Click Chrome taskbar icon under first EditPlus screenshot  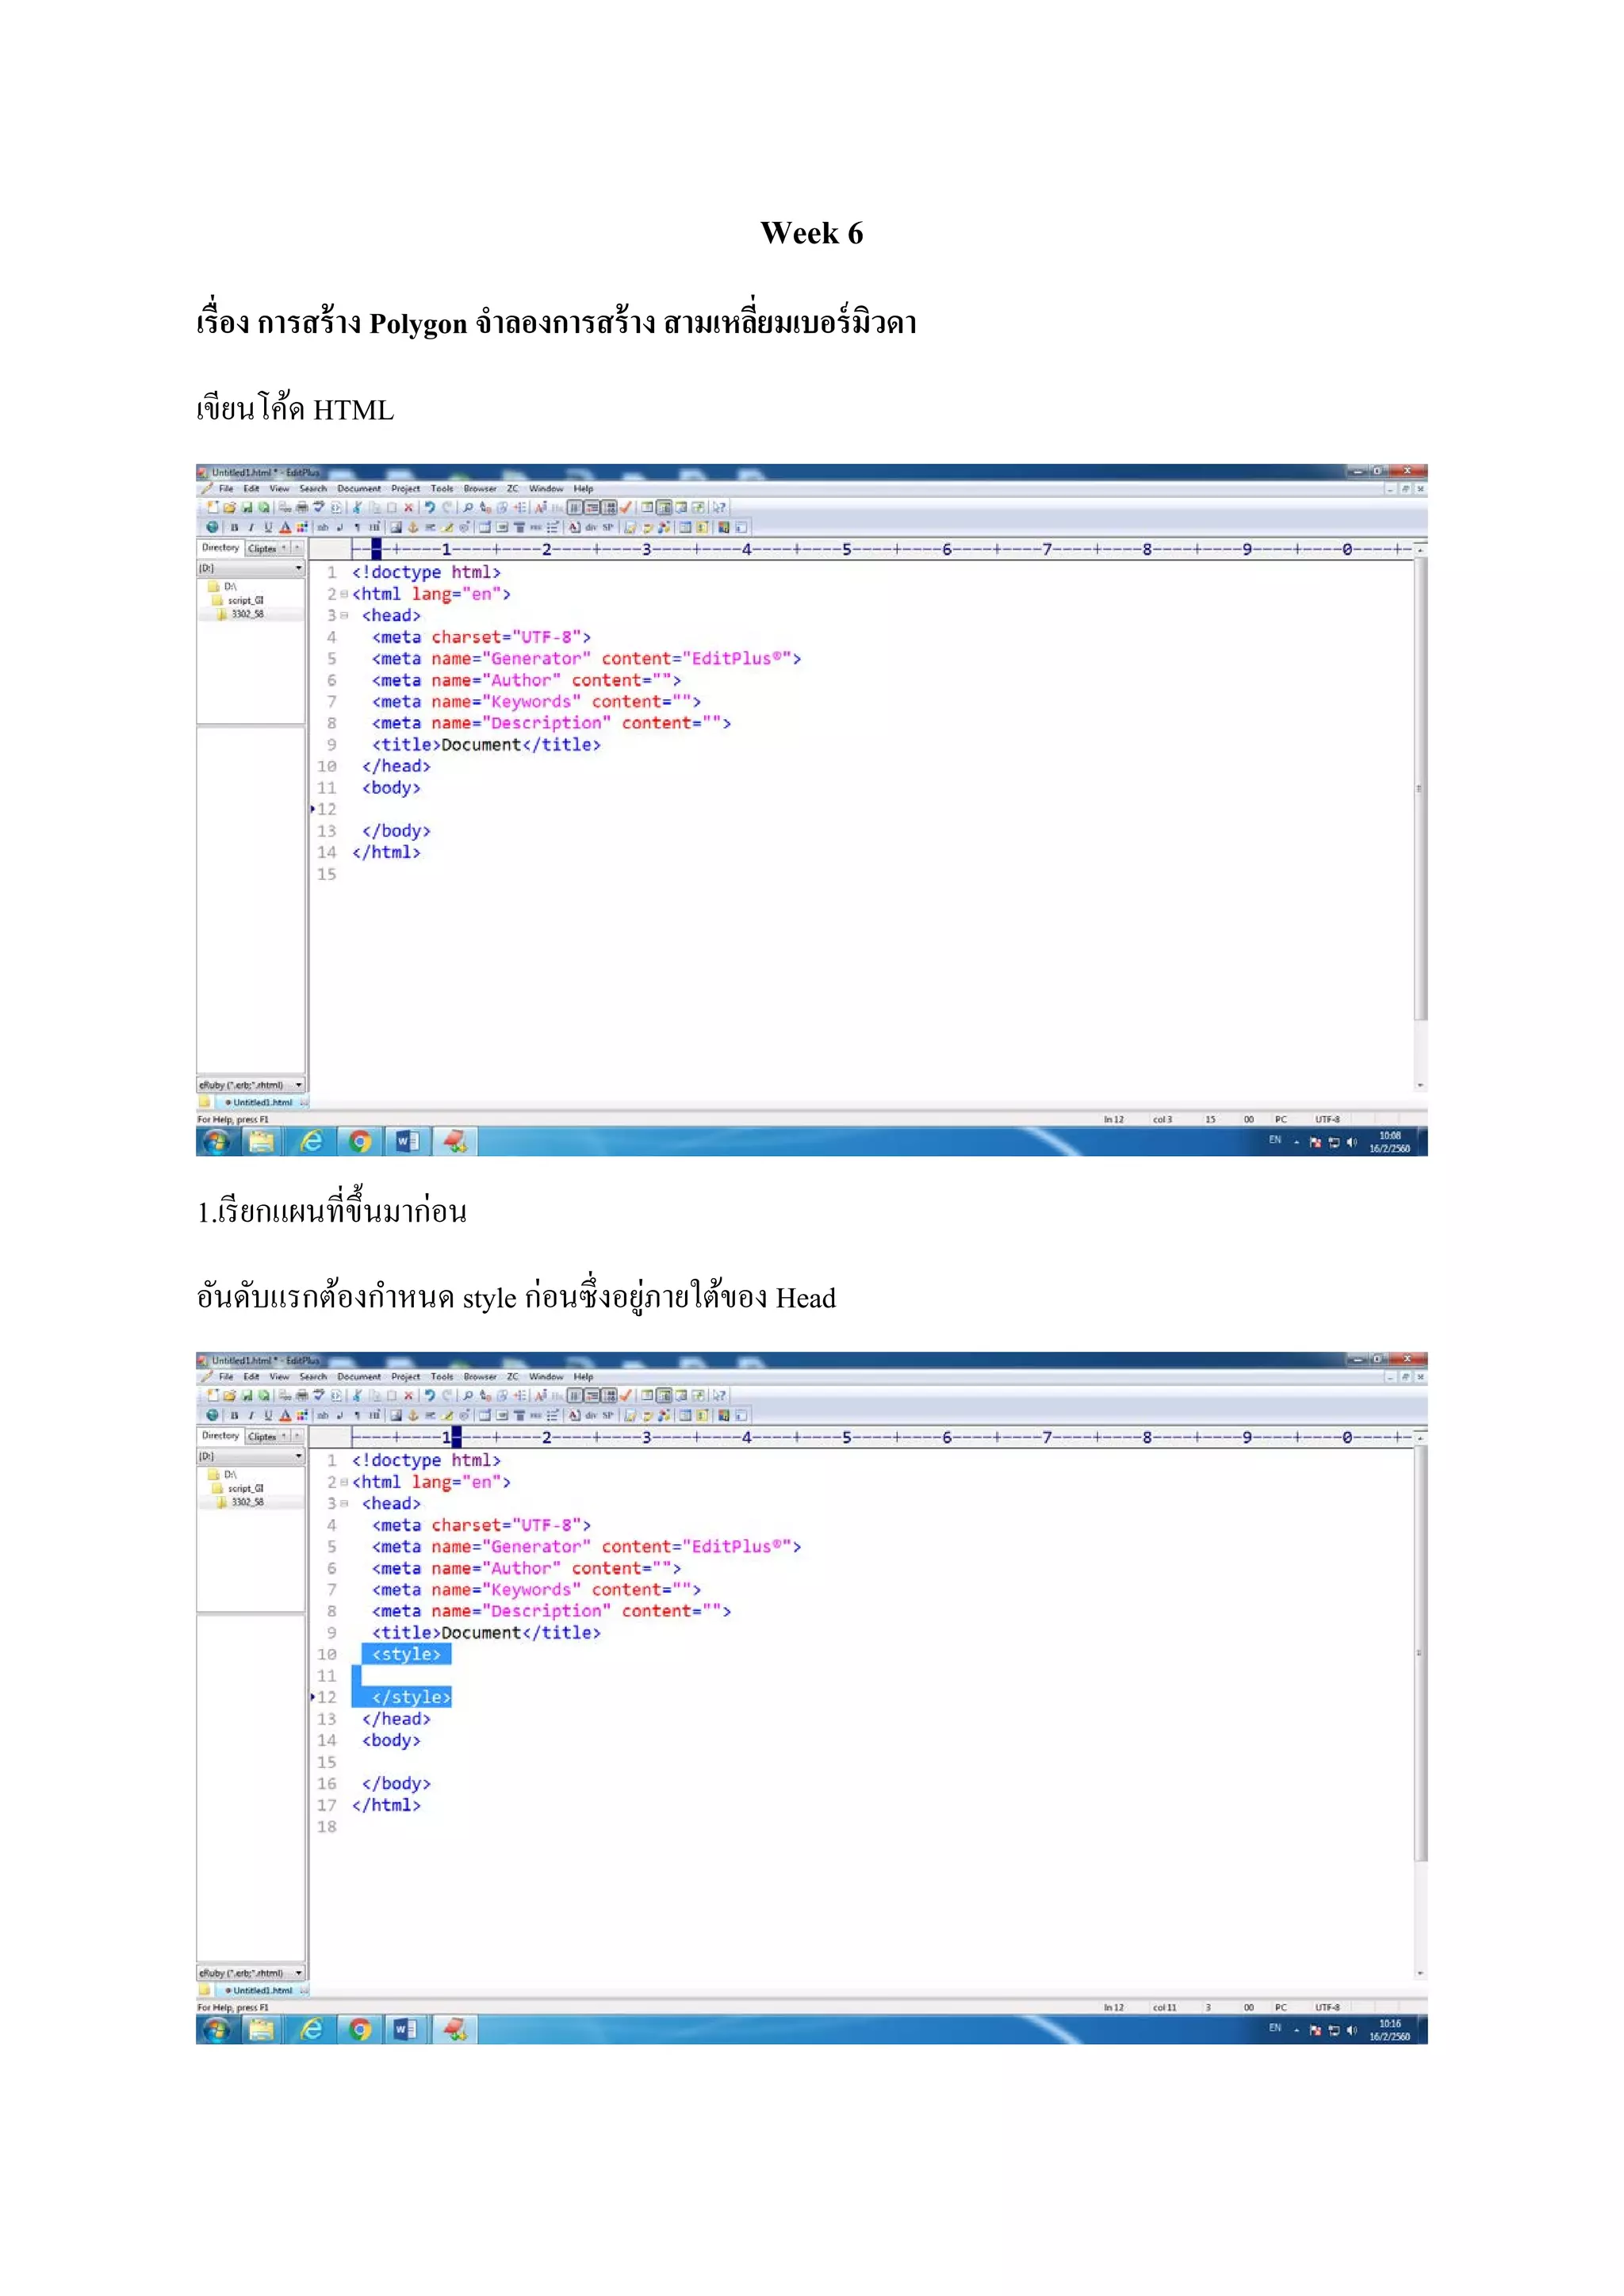click(x=360, y=1141)
